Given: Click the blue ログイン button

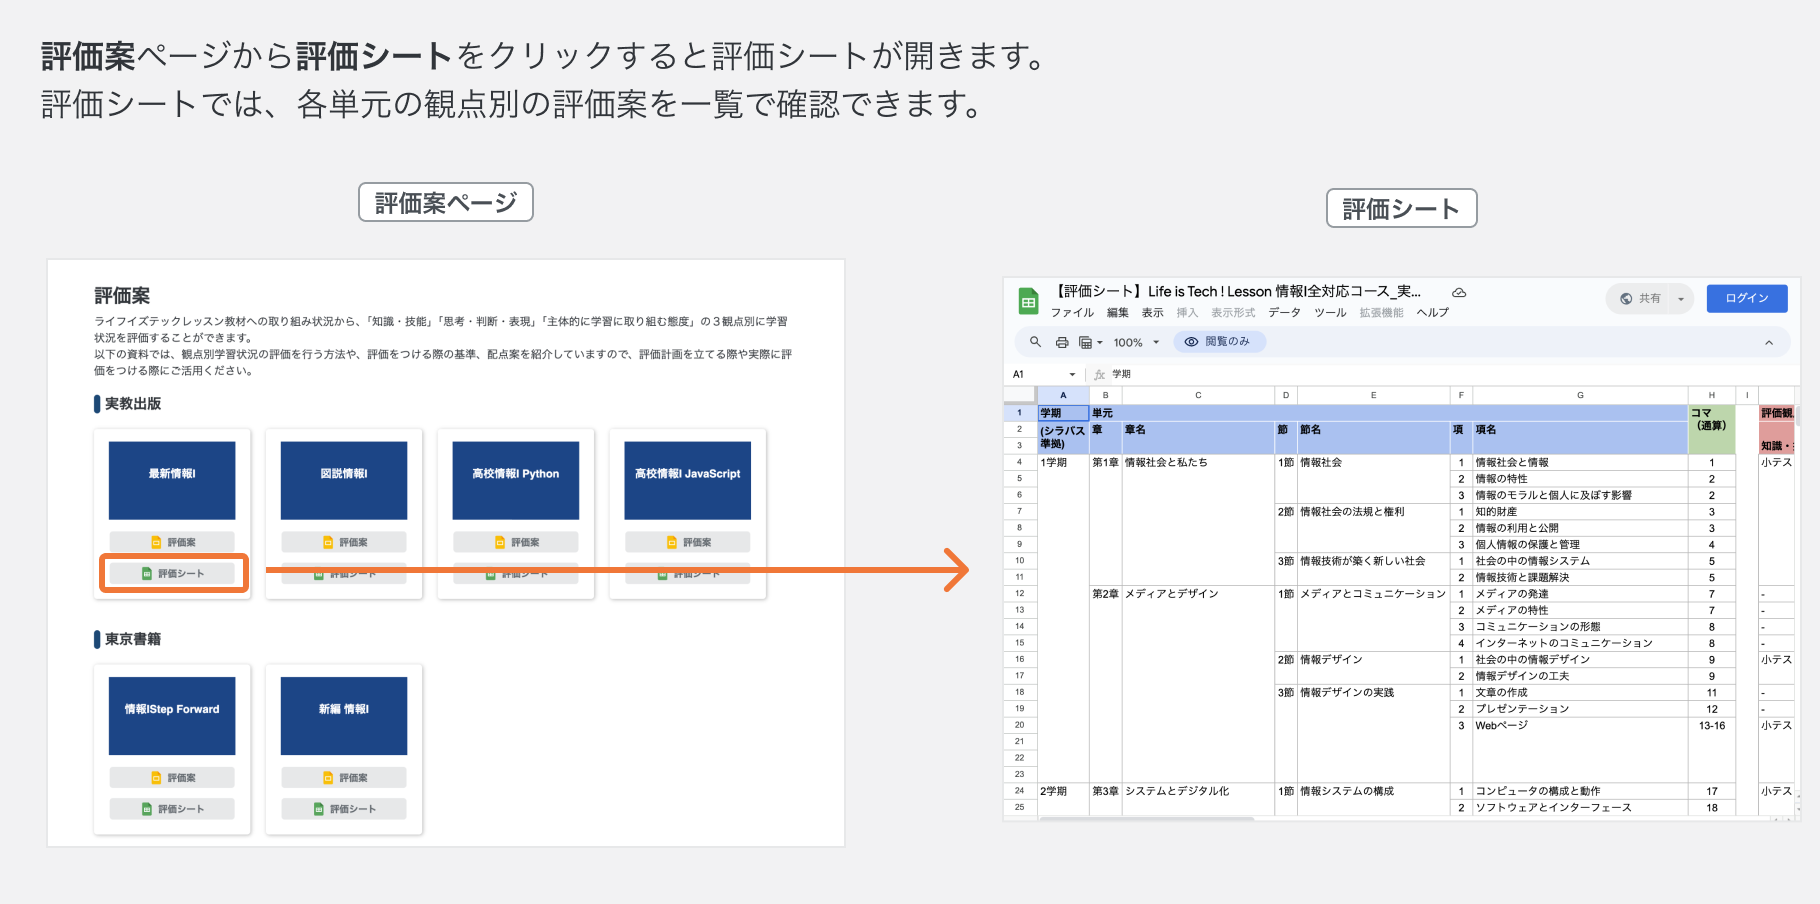Looking at the screenshot, I should pos(1746,298).
